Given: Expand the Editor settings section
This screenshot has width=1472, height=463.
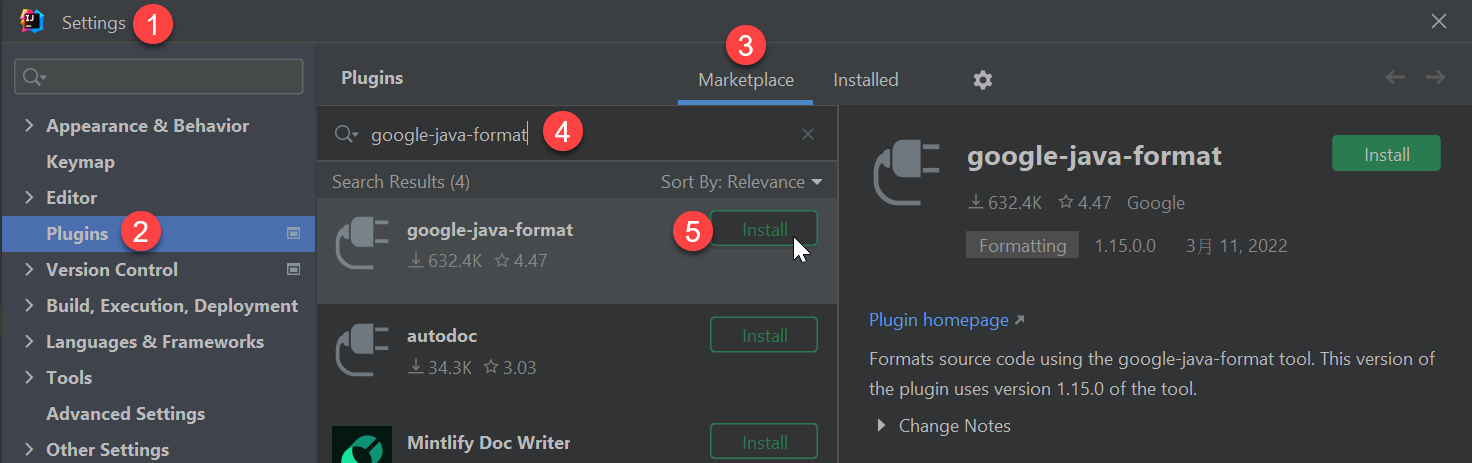Looking at the screenshot, I should (28, 197).
